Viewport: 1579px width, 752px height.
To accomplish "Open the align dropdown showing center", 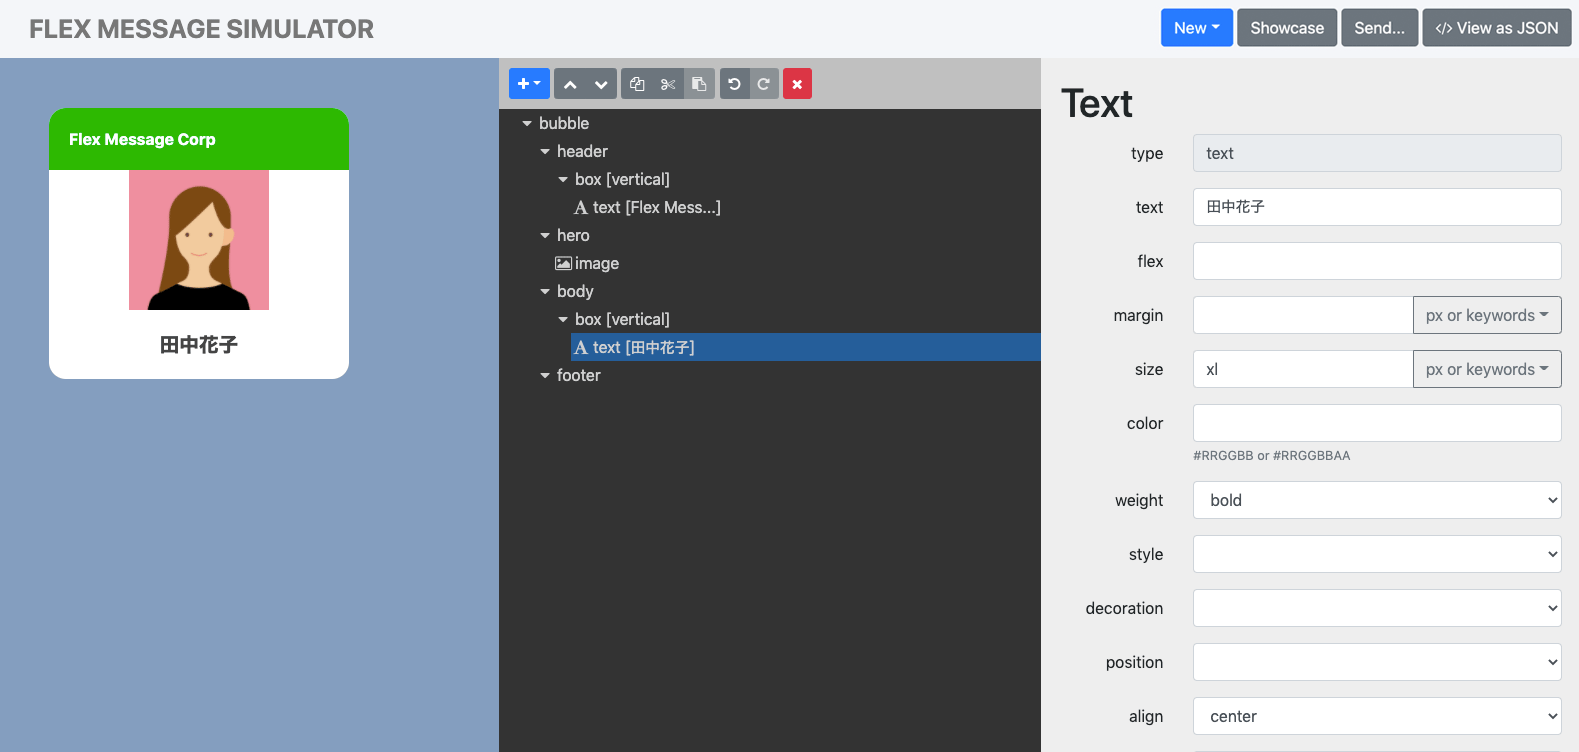I will 1376,716.
